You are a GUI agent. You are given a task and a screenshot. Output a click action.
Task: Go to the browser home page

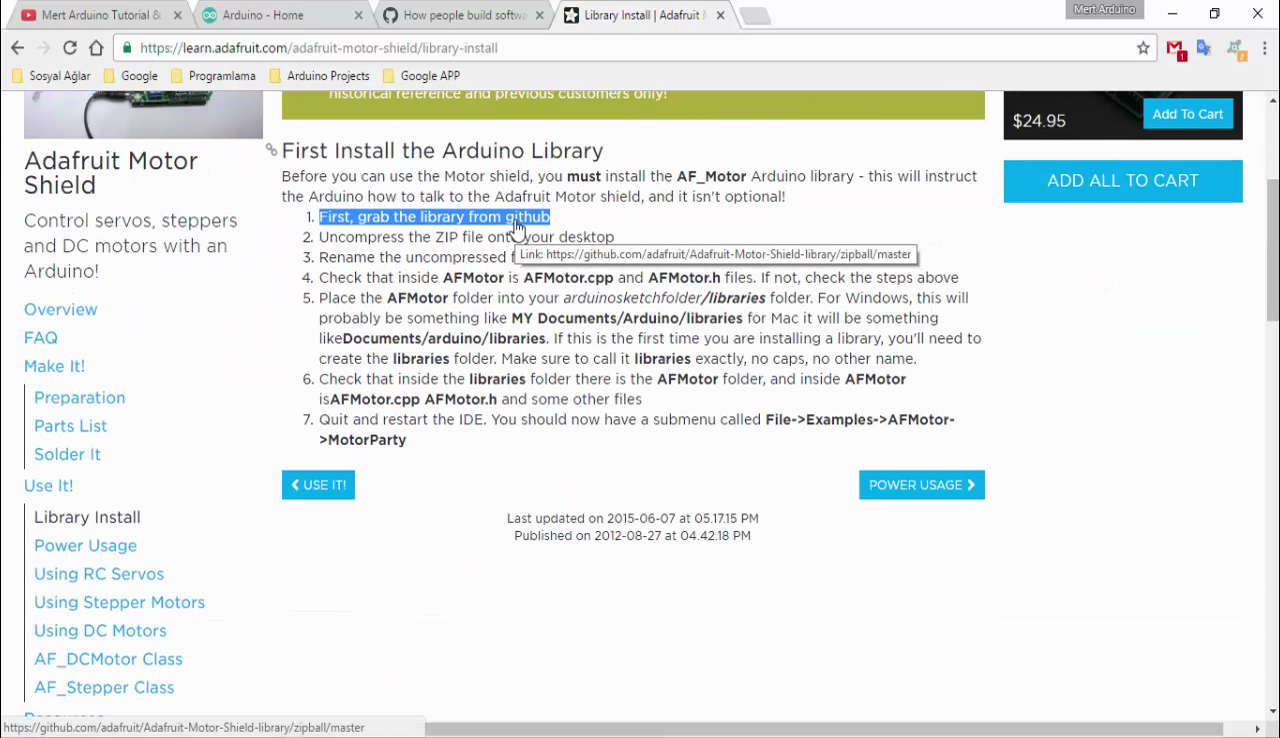pos(96,47)
